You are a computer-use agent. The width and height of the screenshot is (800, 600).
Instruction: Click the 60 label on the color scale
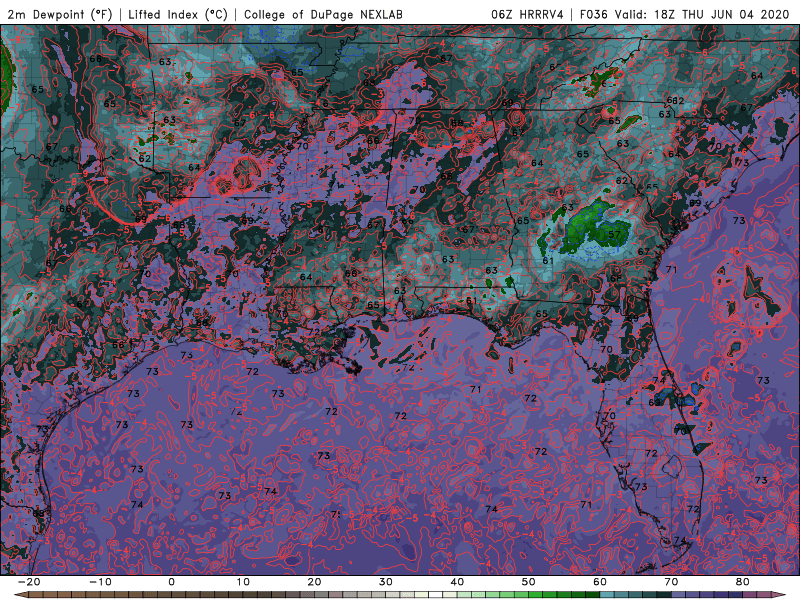(x=600, y=582)
